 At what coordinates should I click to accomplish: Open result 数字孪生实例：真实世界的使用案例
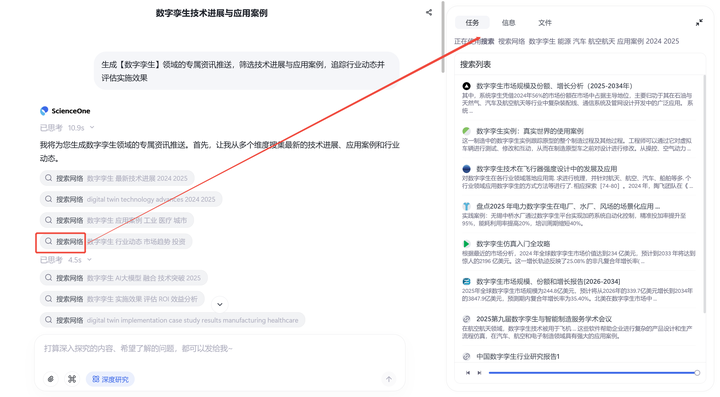coord(530,131)
